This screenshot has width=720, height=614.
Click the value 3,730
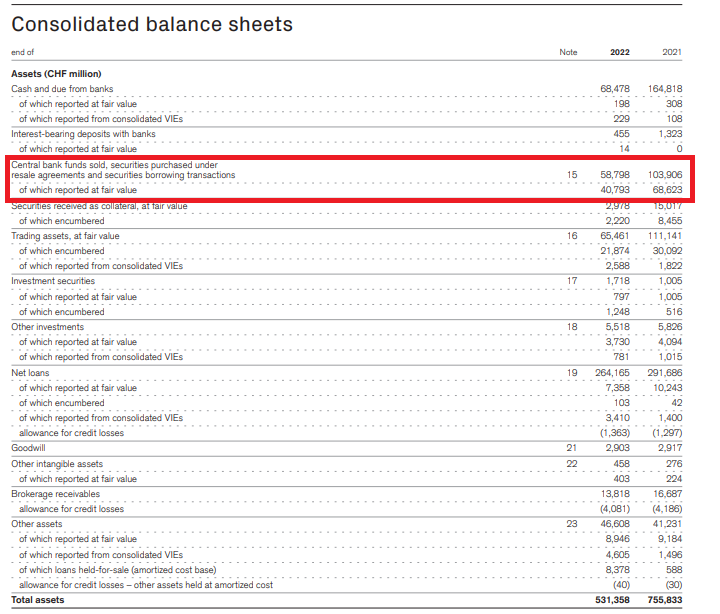[x=618, y=342]
